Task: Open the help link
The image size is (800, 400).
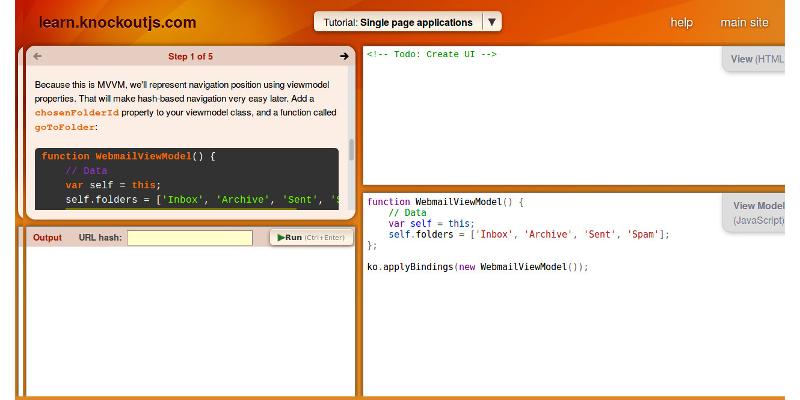Action: click(x=681, y=22)
